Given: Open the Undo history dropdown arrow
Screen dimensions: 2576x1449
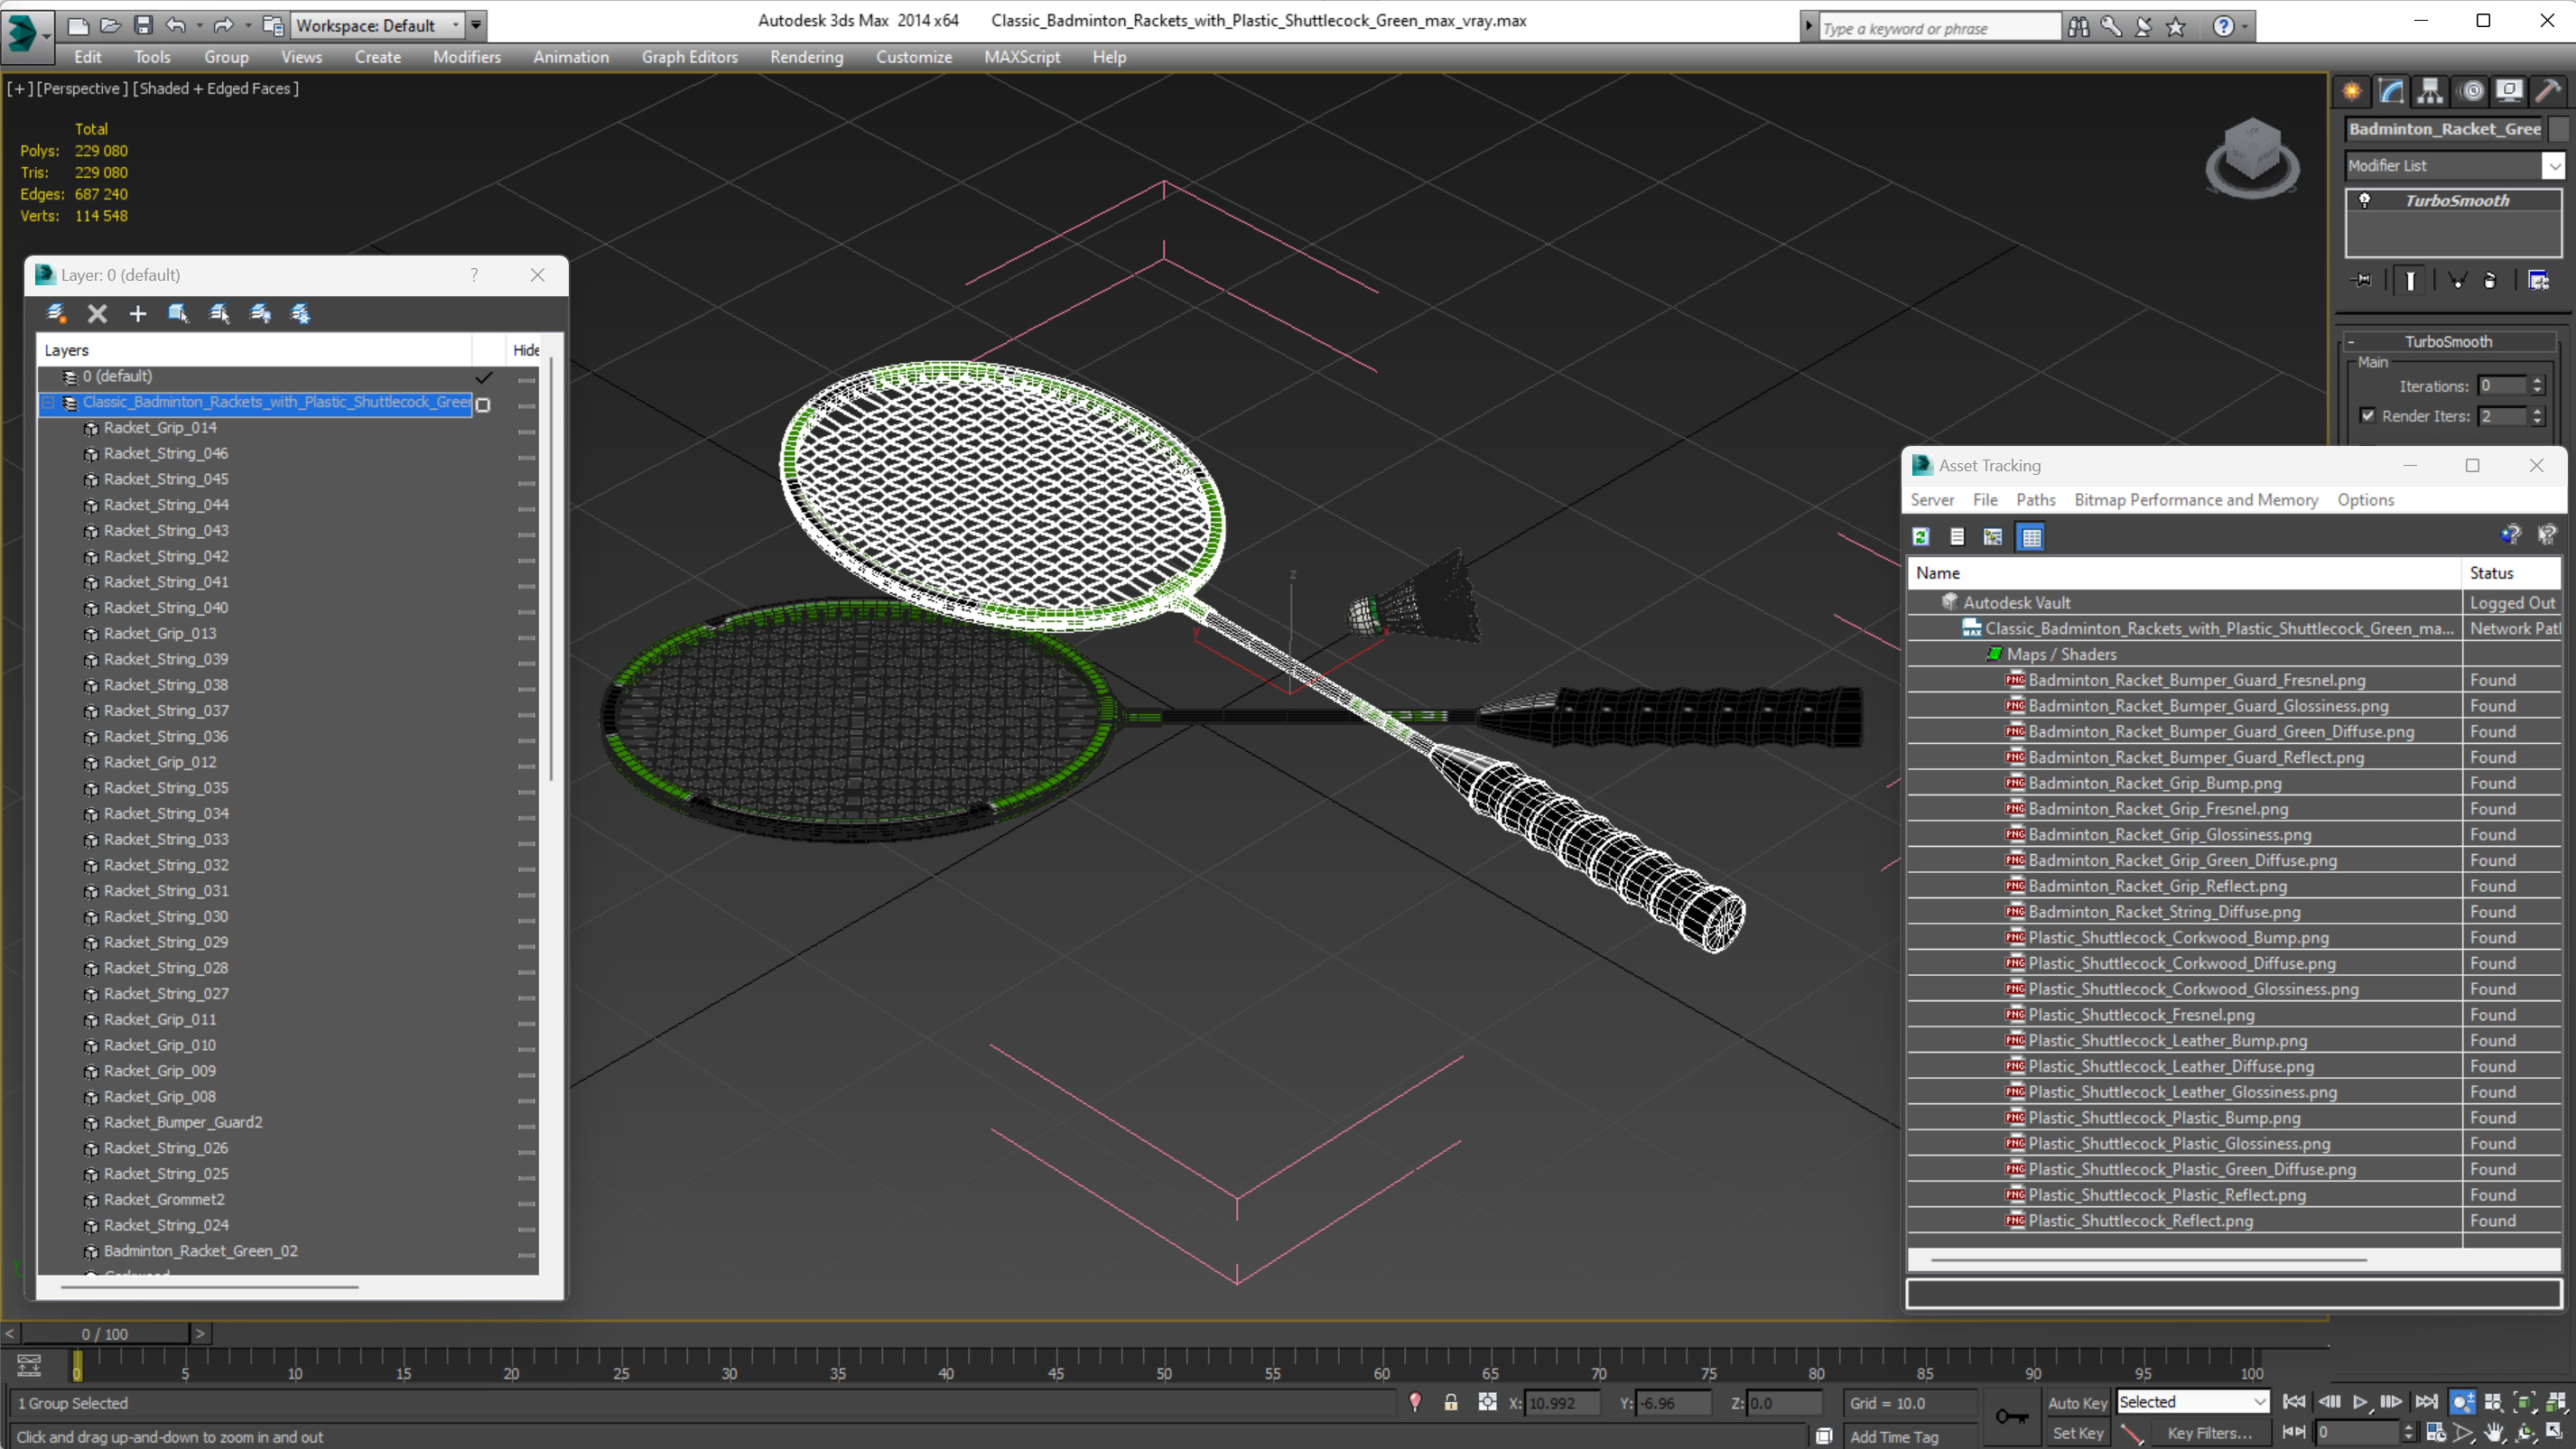Looking at the screenshot, I should (199, 25).
